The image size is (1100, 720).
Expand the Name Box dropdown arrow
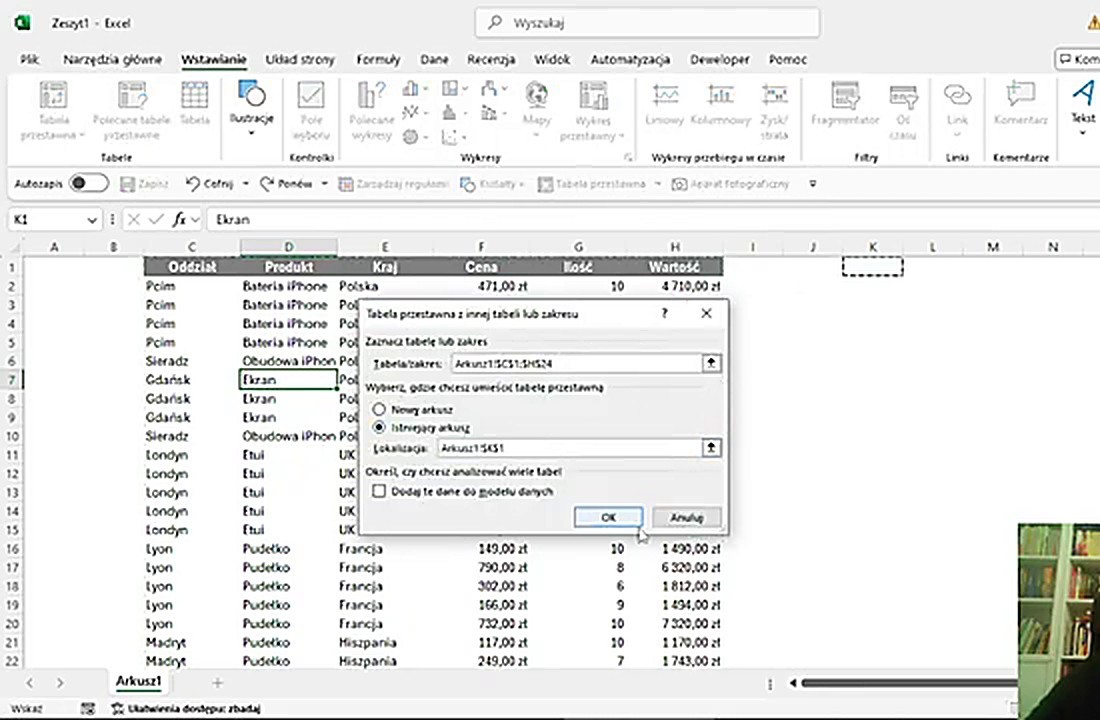[x=92, y=220]
